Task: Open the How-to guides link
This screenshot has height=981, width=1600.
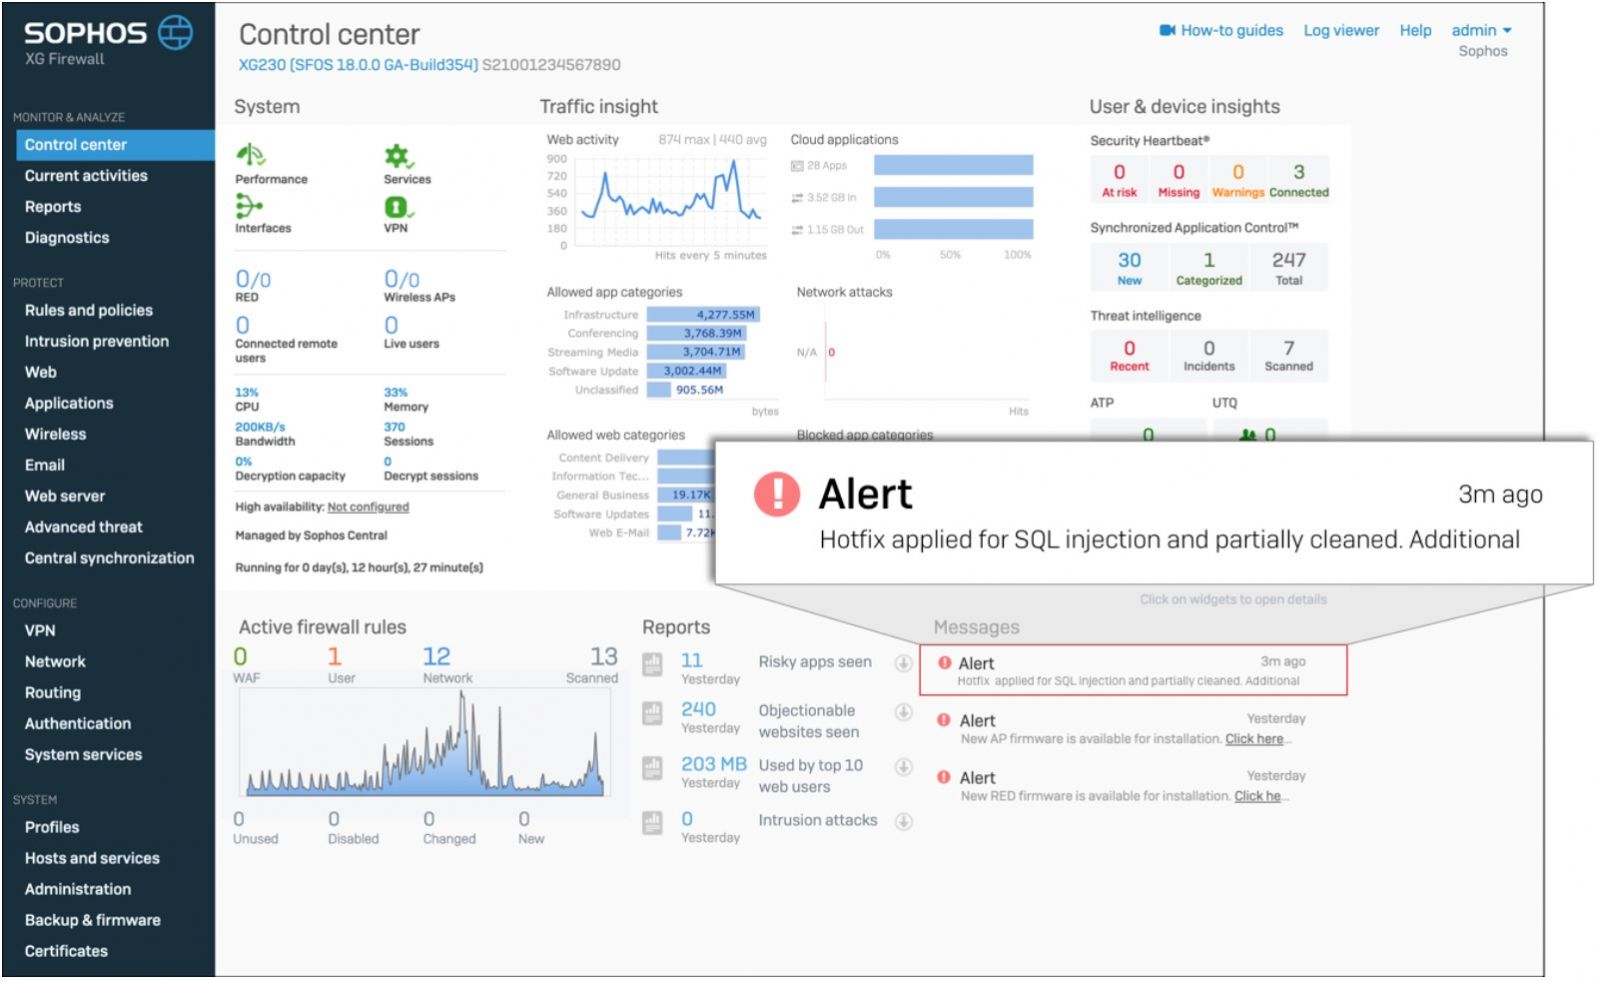Action: (1232, 30)
